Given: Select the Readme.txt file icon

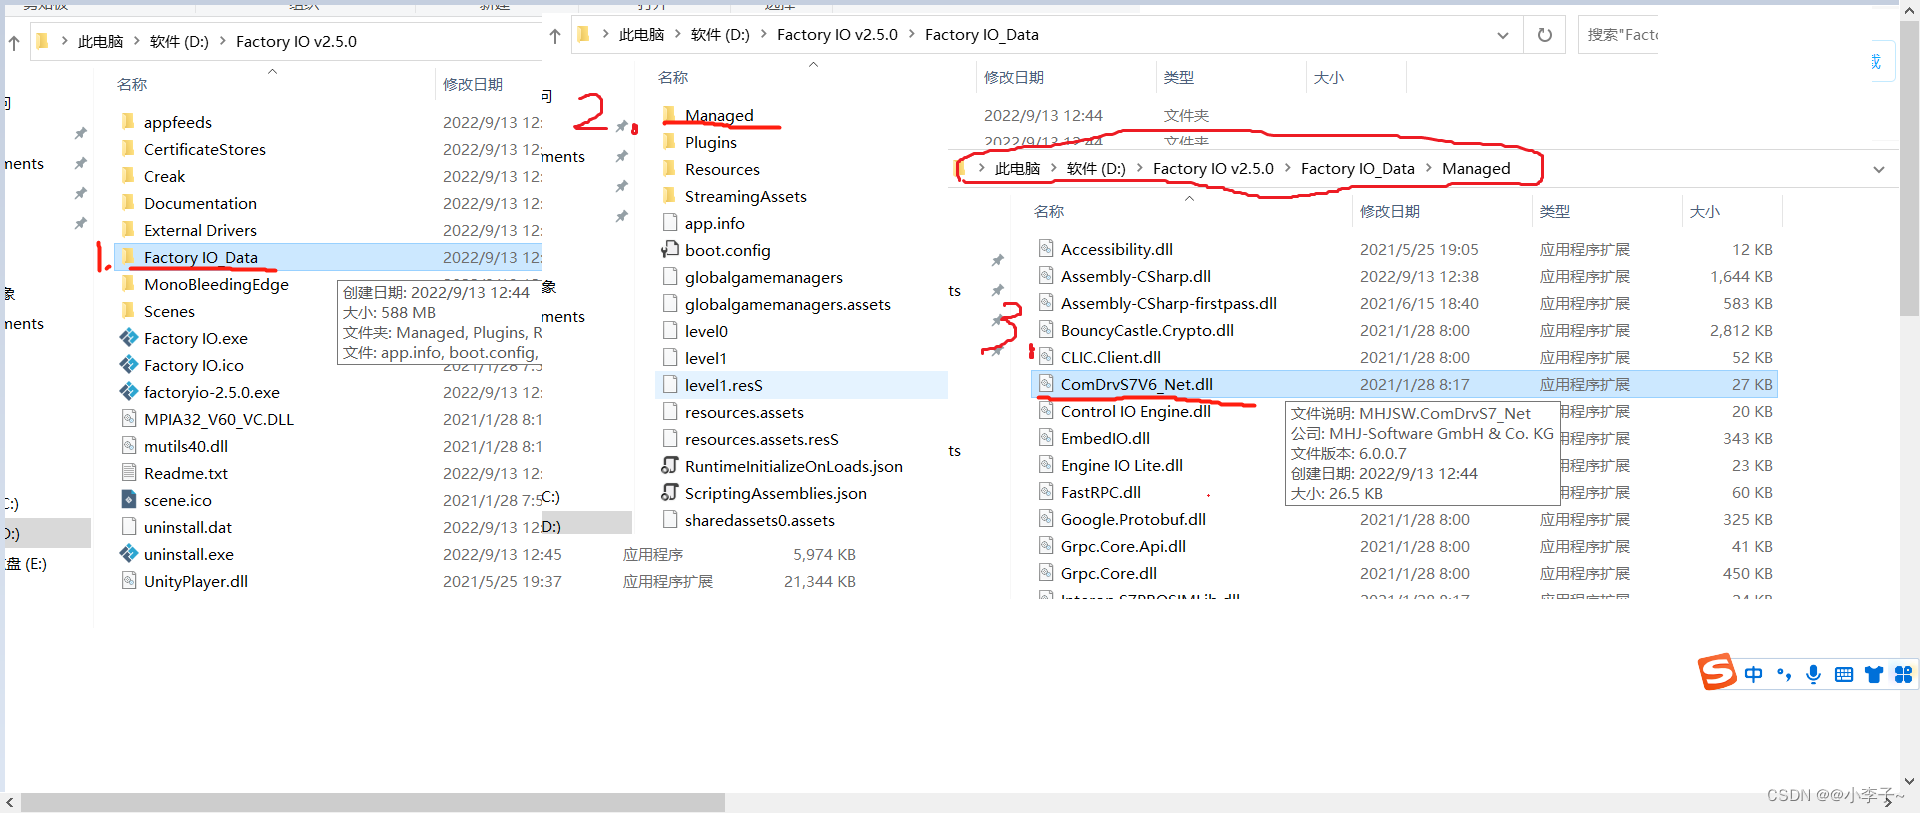Looking at the screenshot, I should [128, 473].
